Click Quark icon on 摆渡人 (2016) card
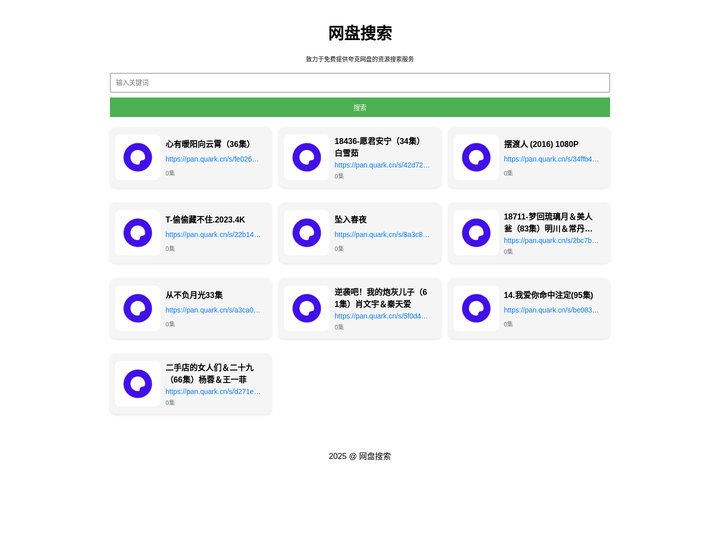Image resolution: width=720 pixels, height=540 pixels. click(476, 157)
